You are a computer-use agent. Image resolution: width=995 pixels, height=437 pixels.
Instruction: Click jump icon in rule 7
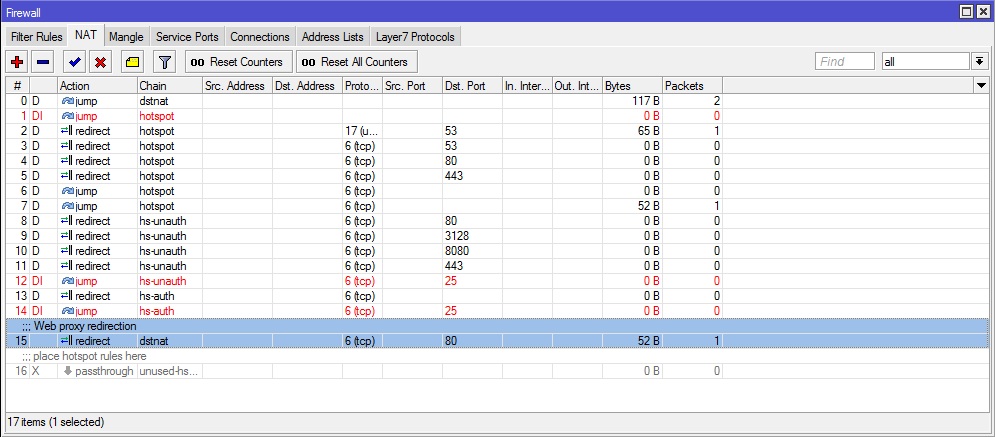67,206
